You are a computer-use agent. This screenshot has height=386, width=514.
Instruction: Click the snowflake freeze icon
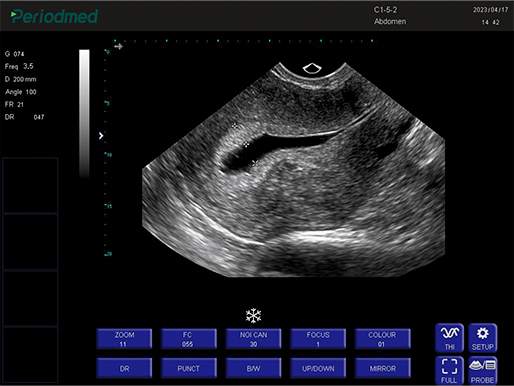point(253,315)
